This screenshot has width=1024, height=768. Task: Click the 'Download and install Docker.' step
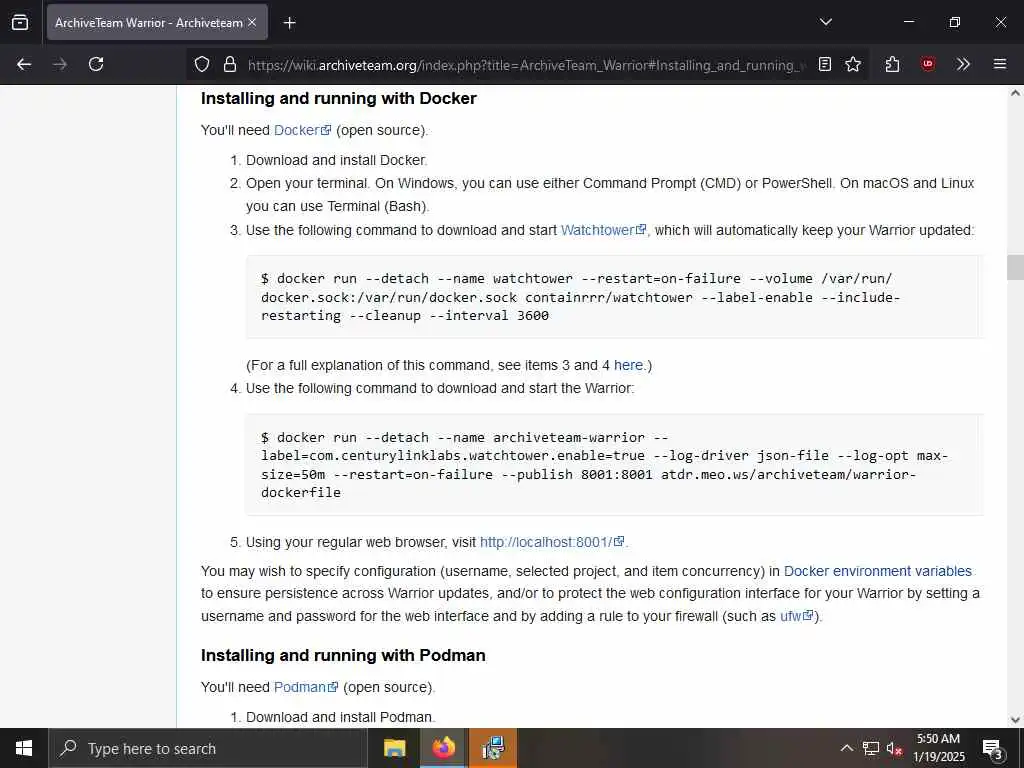pyautogui.click(x=336, y=160)
